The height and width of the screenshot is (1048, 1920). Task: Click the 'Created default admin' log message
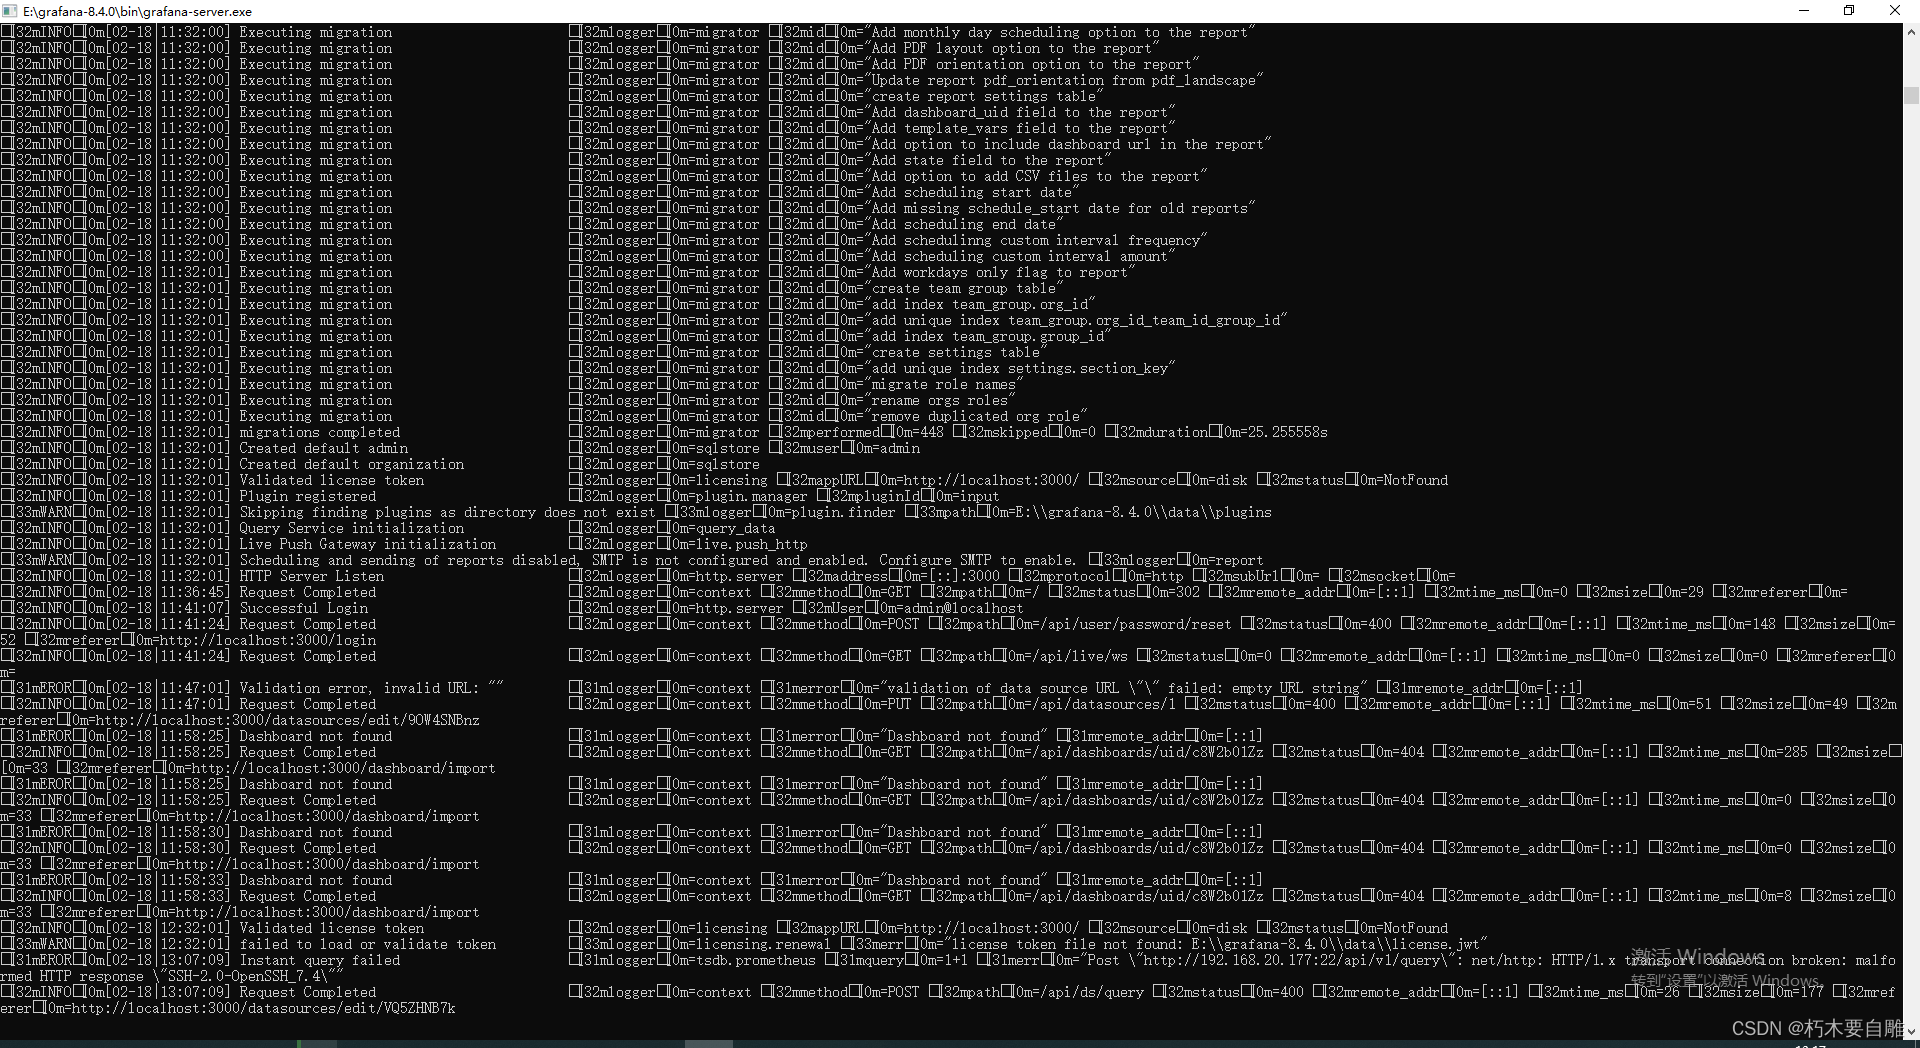pyautogui.click(x=323, y=448)
